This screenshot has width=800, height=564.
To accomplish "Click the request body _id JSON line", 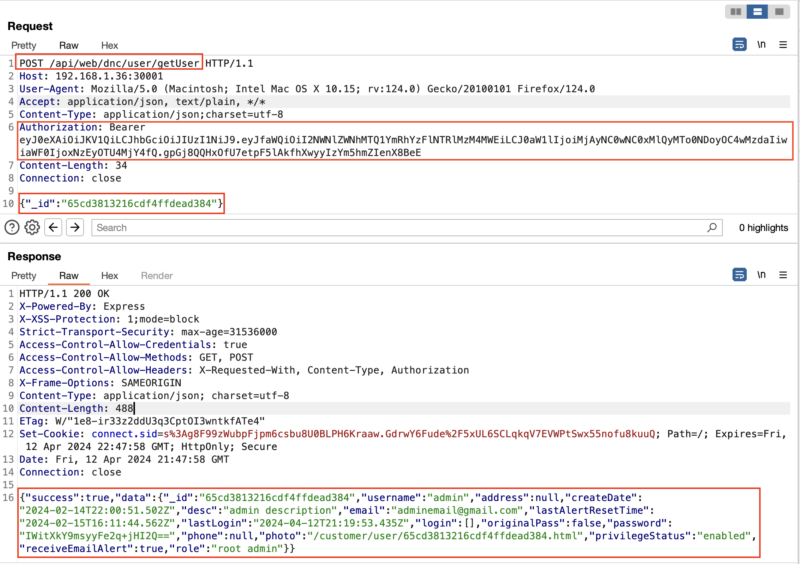I will (120, 204).
